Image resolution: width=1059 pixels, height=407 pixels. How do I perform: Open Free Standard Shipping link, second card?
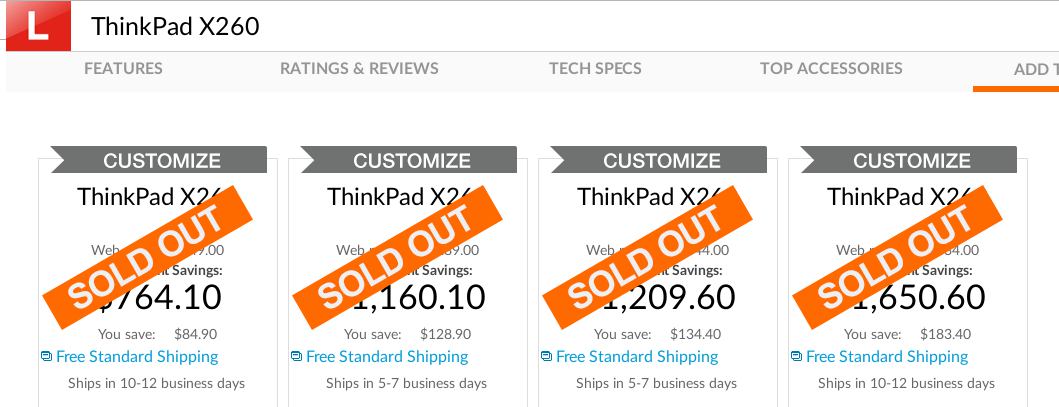pyautogui.click(x=387, y=357)
